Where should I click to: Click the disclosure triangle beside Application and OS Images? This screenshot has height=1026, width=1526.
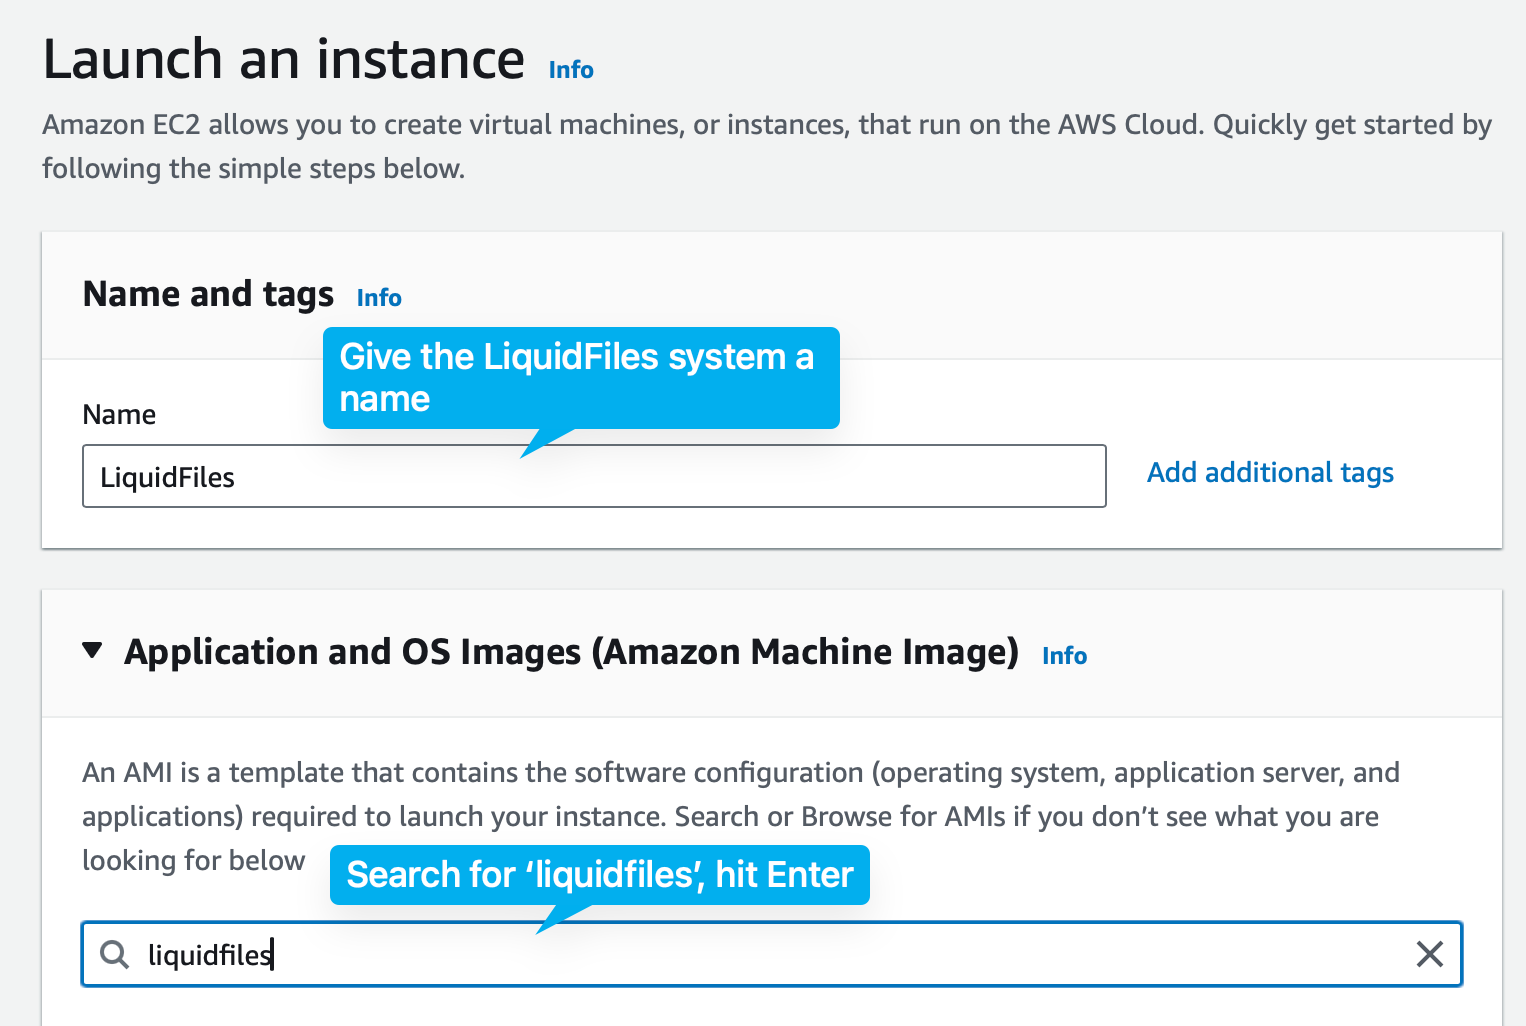(x=92, y=650)
